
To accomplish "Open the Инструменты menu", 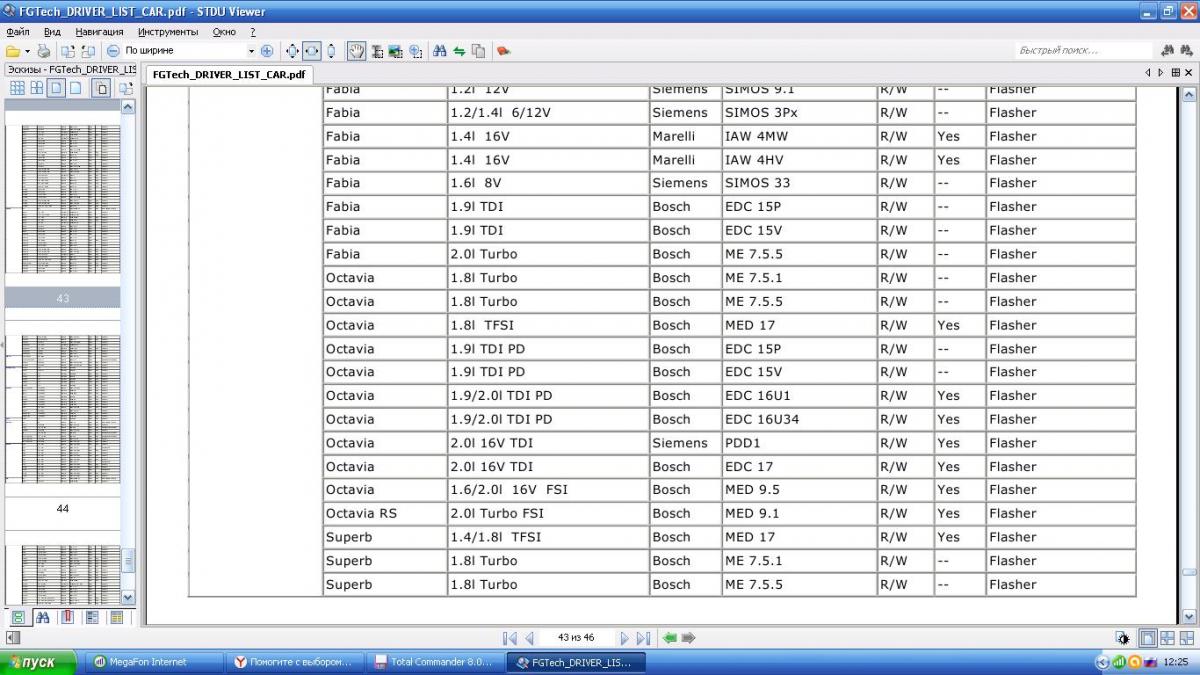I will (168, 31).
